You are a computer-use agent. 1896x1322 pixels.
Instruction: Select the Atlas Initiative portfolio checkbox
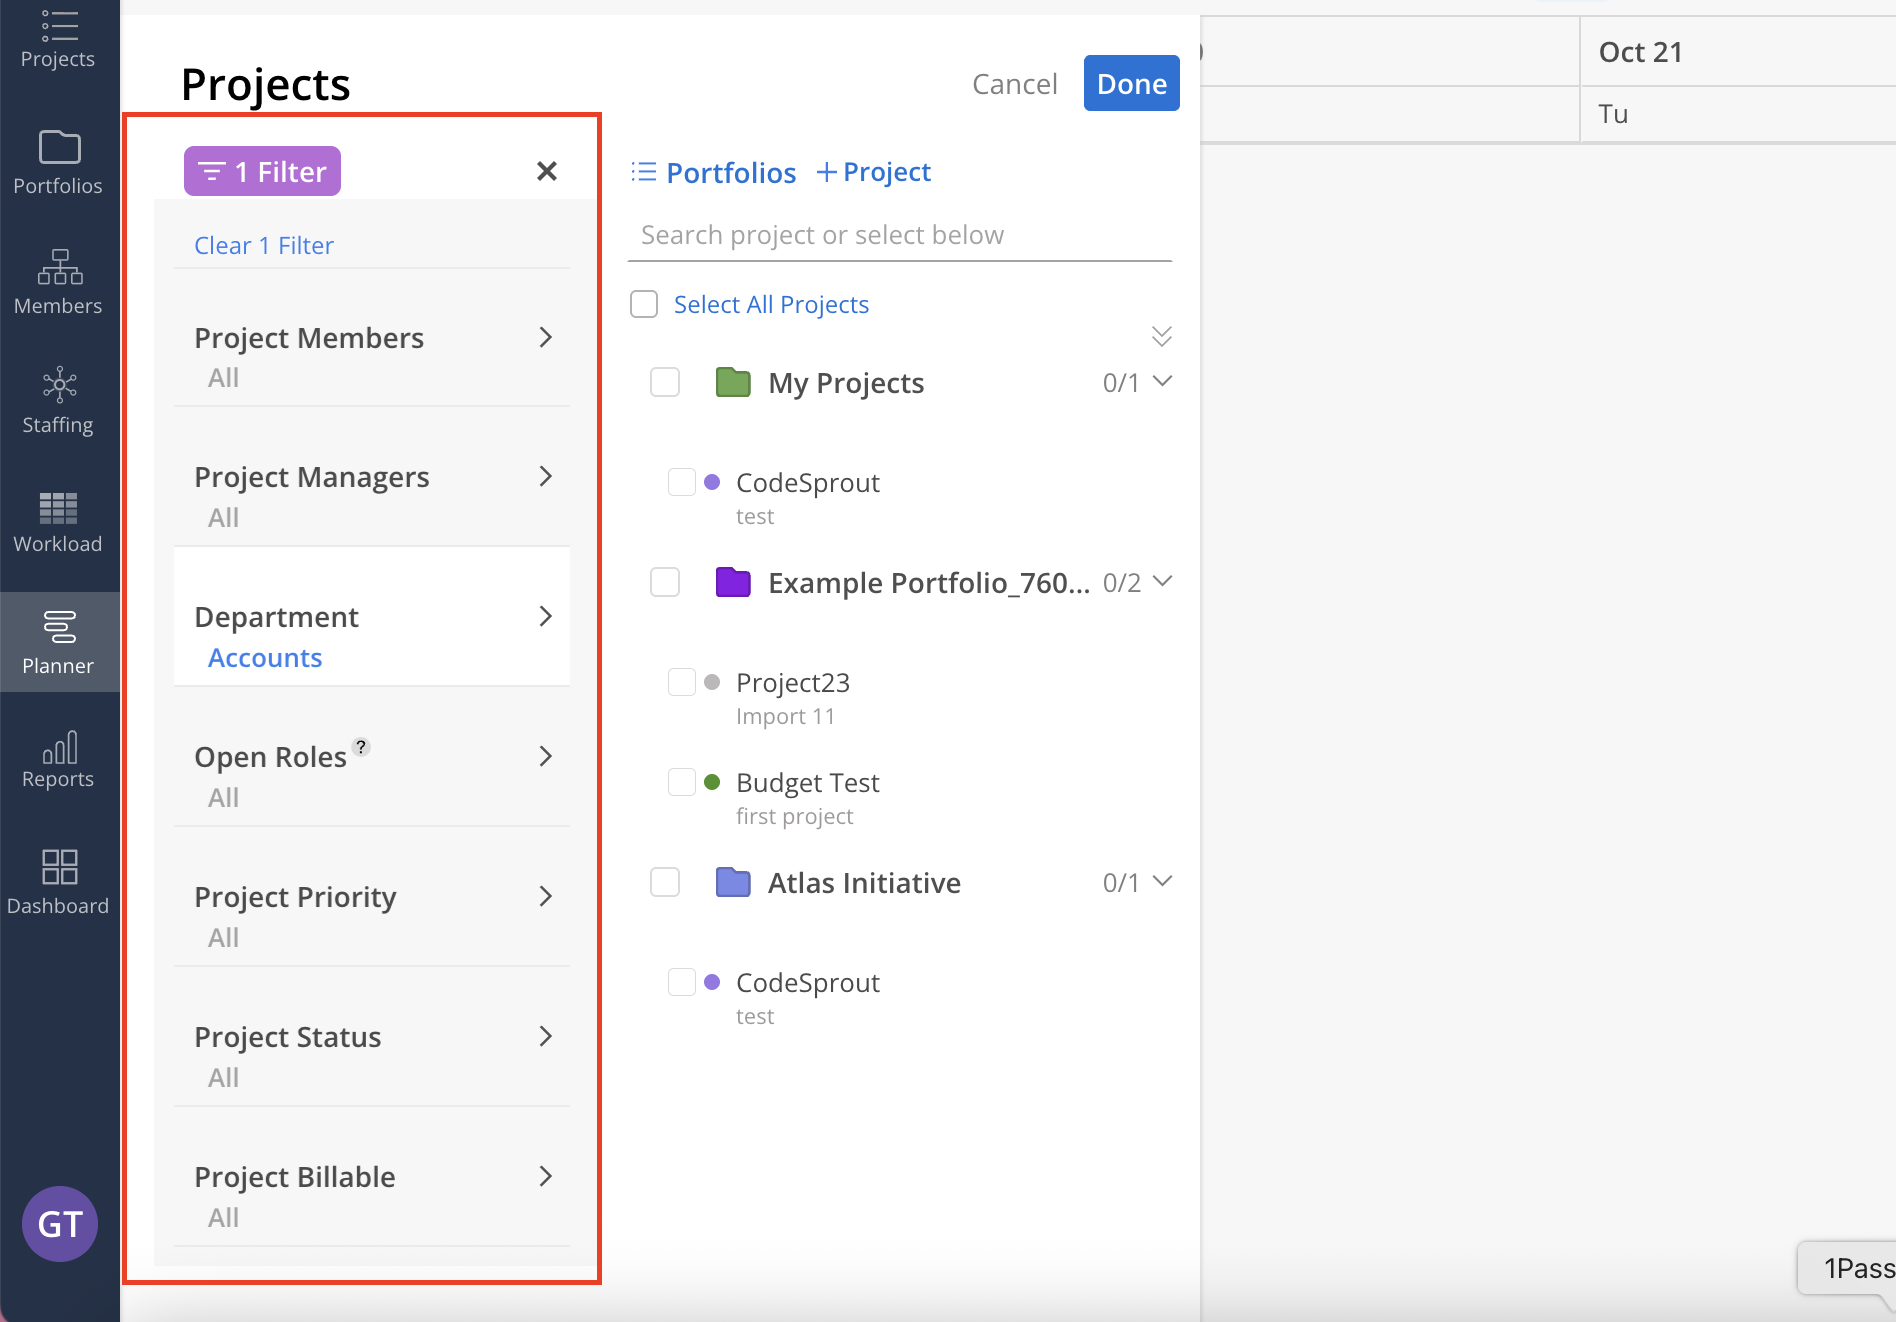665,882
